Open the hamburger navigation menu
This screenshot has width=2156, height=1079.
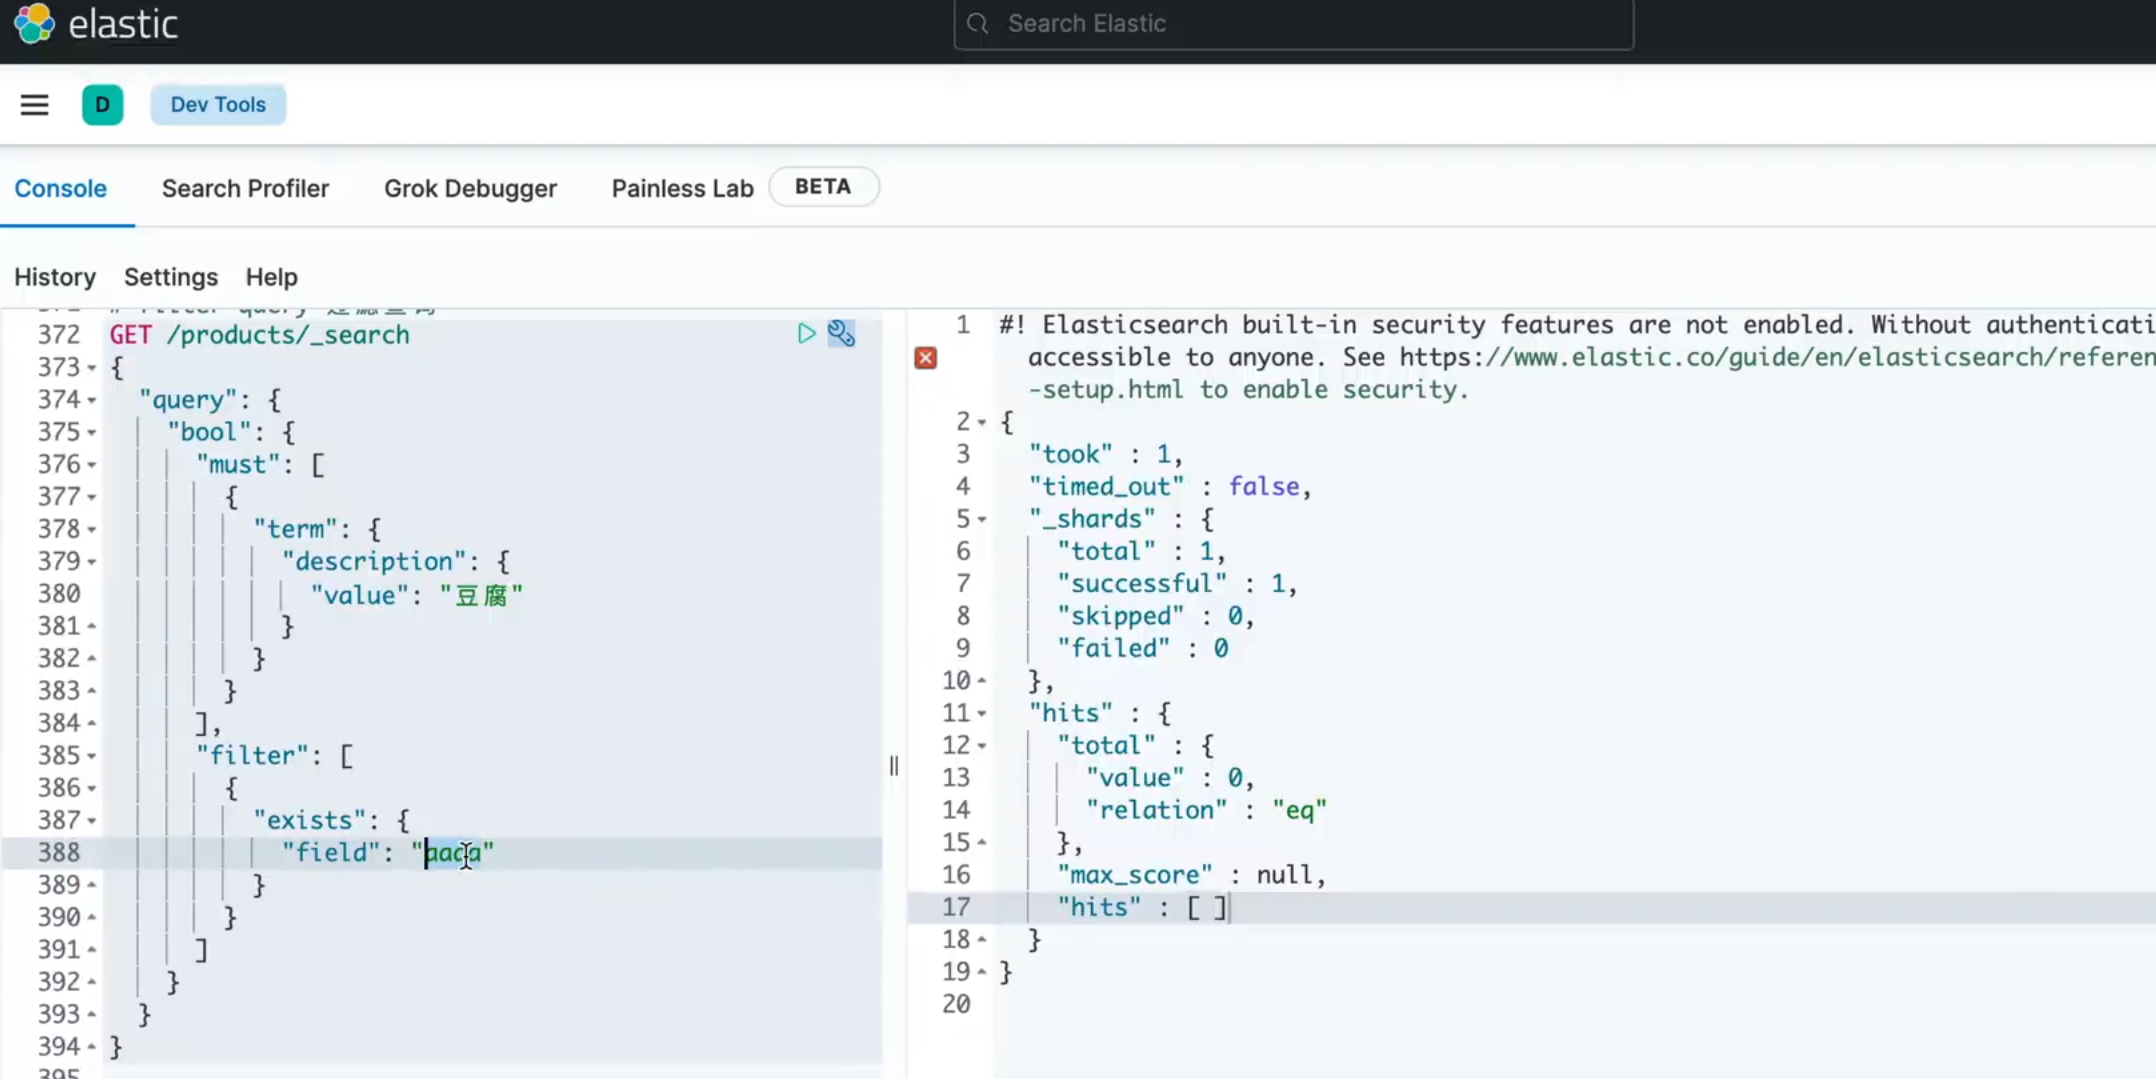(x=35, y=105)
